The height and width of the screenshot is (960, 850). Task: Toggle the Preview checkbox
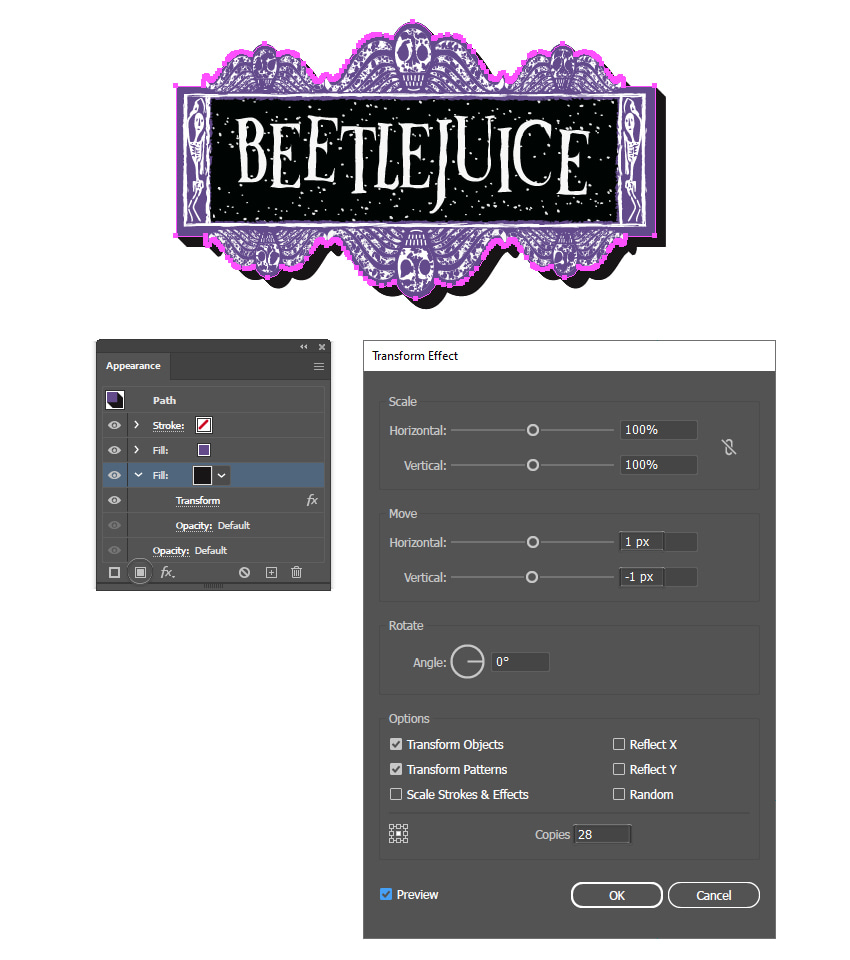(386, 894)
